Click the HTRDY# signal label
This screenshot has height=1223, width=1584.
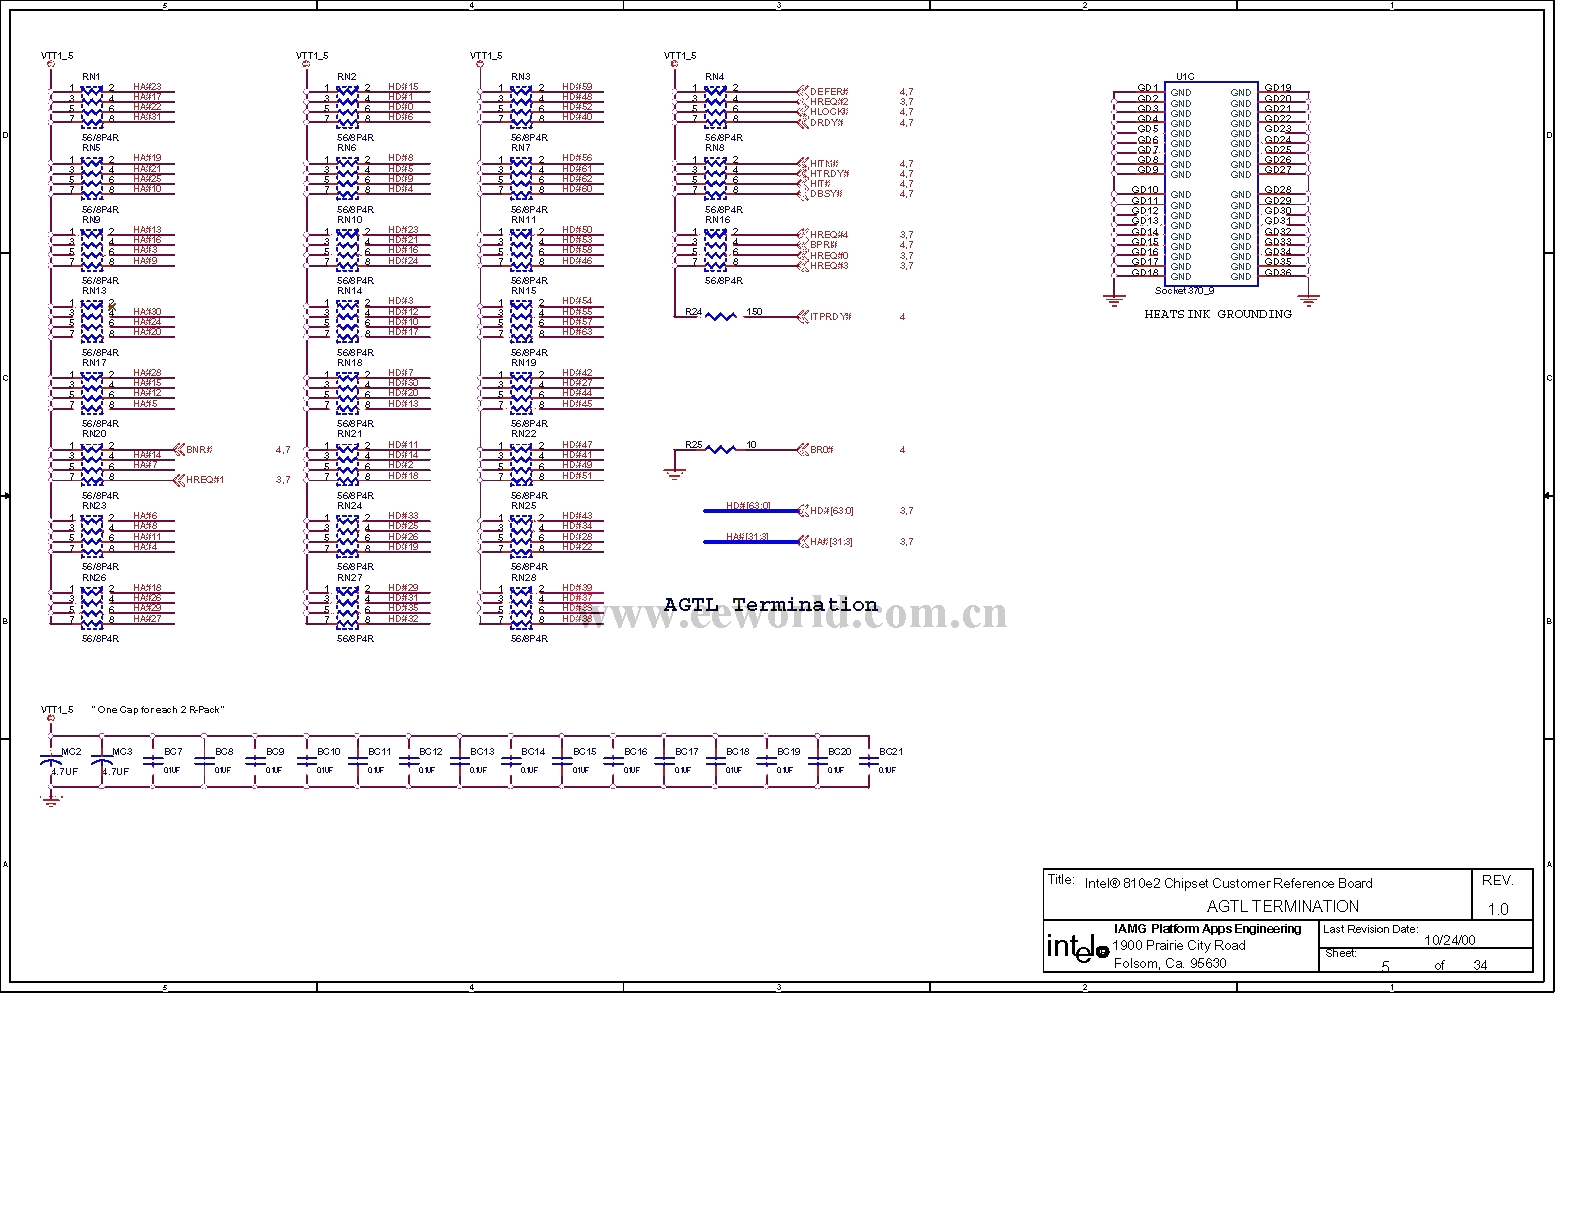click(830, 174)
